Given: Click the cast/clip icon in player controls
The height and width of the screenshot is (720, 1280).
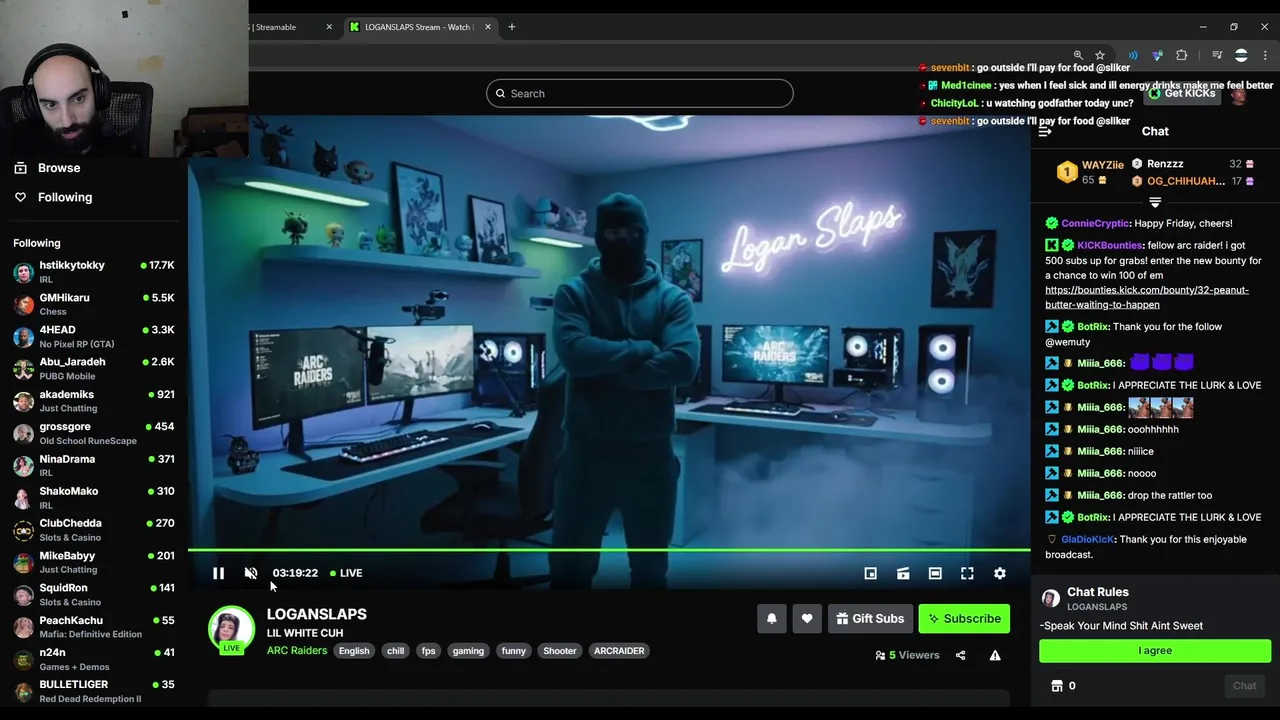Looking at the screenshot, I should point(903,573).
